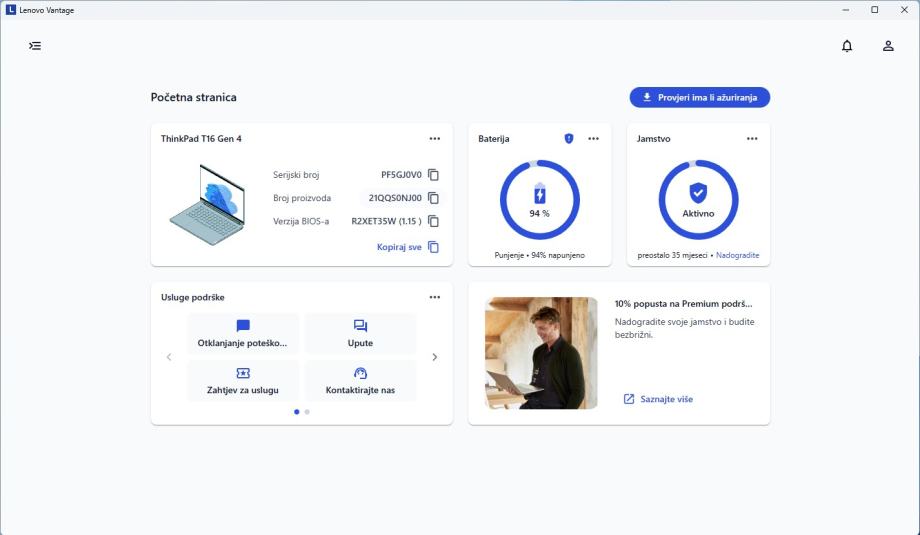The image size is (920, 535).
Task: Click the battery shield status icon
Action: pos(569,138)
